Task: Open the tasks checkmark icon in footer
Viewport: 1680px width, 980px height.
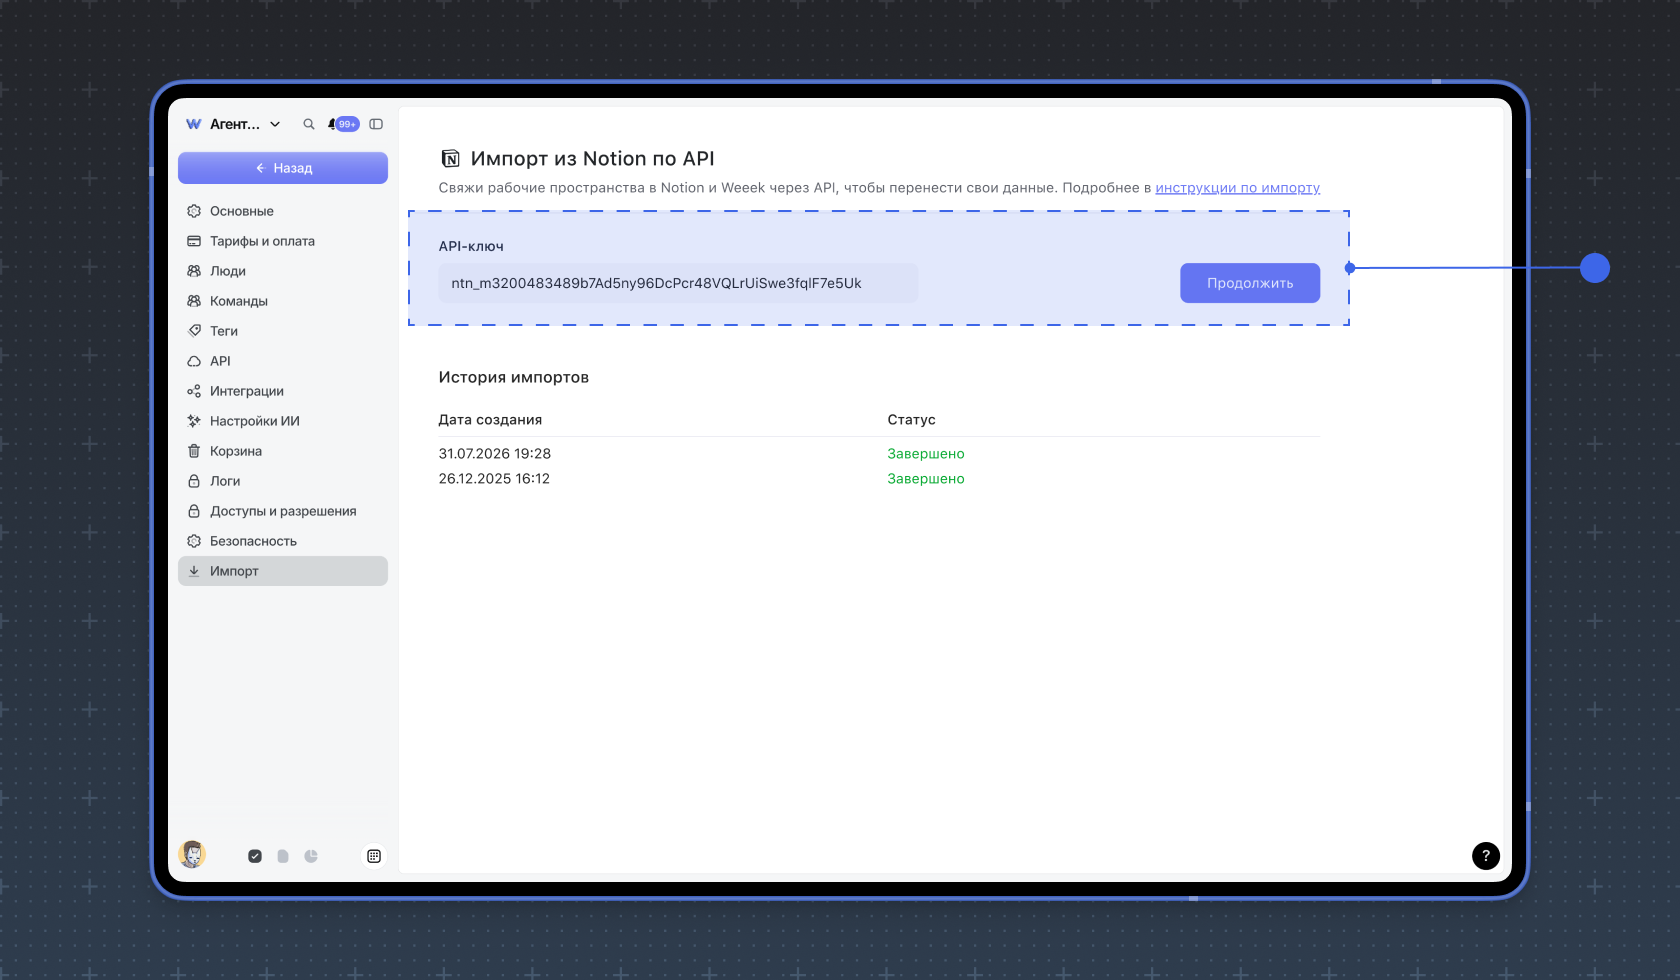Action: point(255,856)
